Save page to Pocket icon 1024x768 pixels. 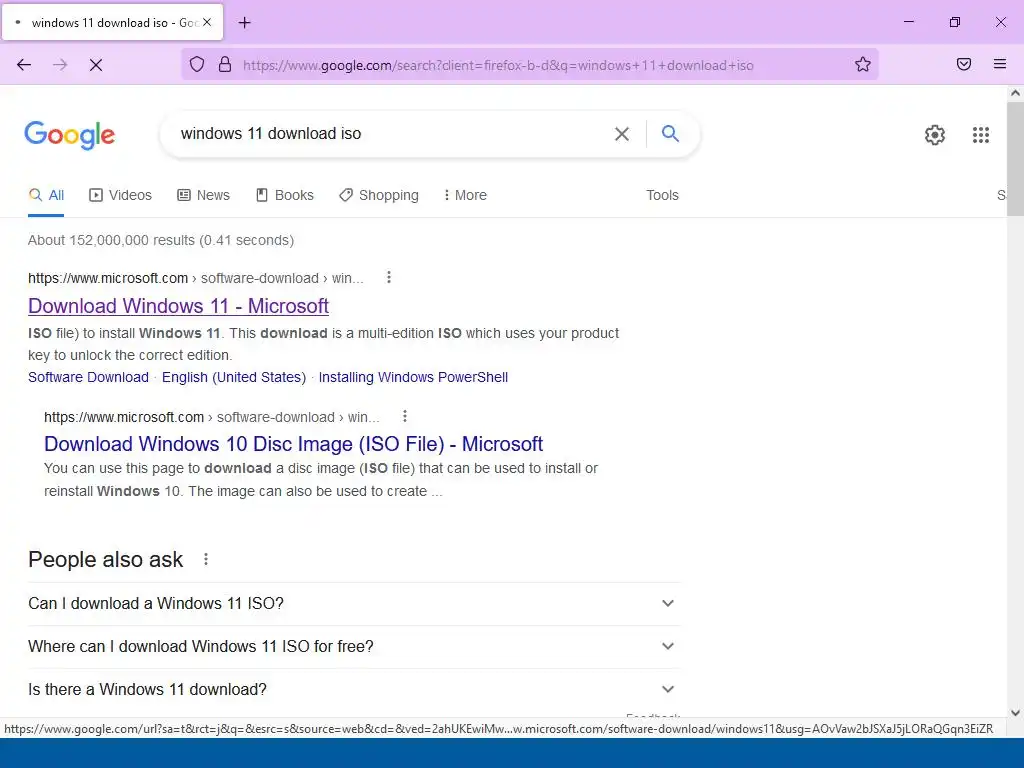[964, 64]
